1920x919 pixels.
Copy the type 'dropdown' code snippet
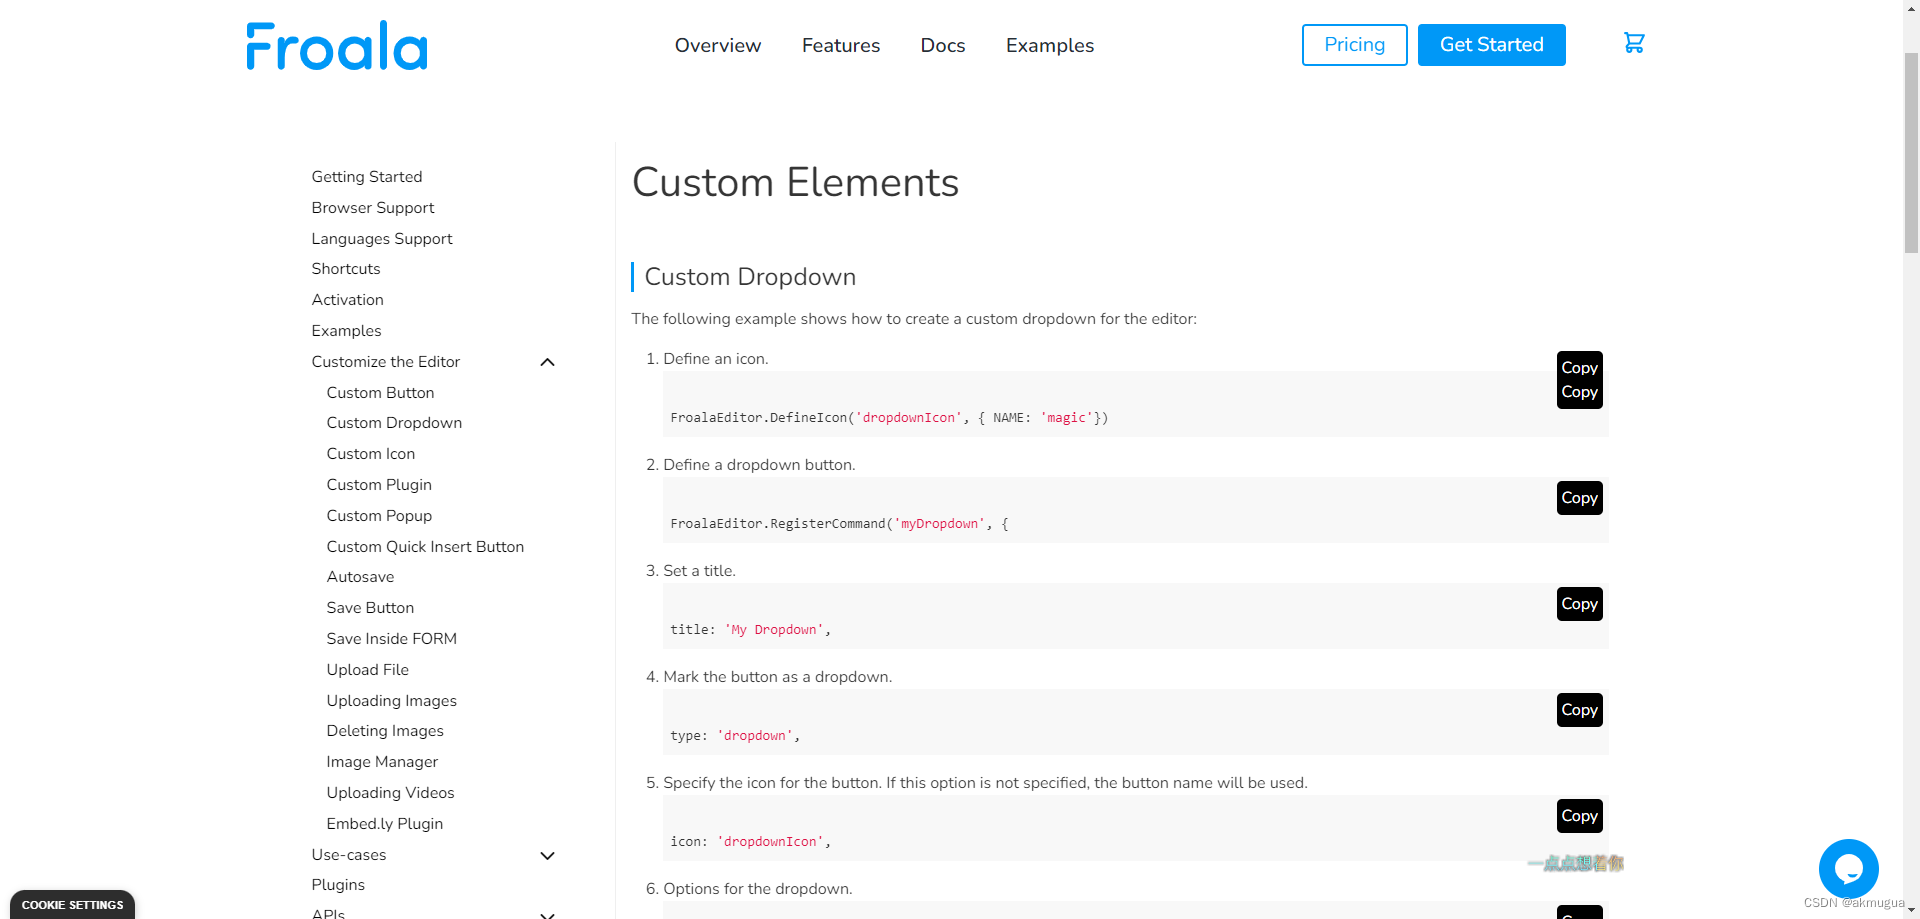click(1579, 710)
